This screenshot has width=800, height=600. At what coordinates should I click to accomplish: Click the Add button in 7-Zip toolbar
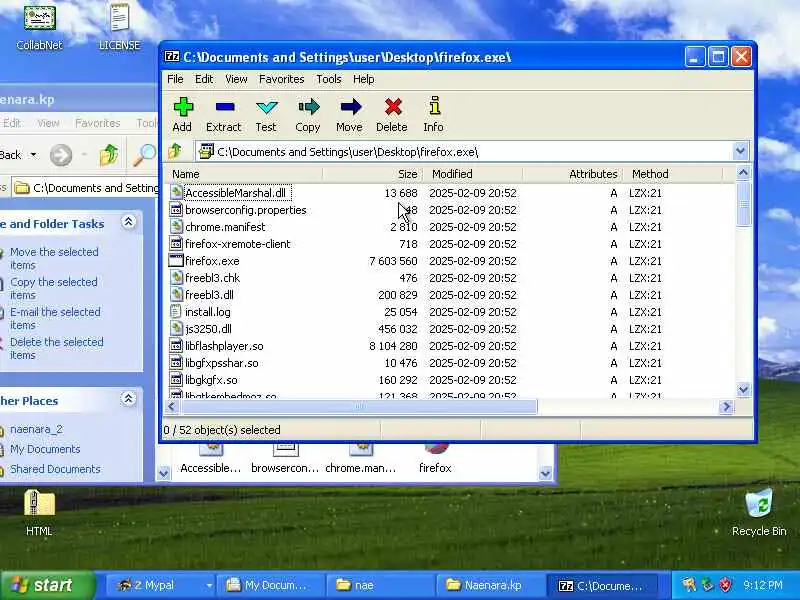tap(182, 114)
